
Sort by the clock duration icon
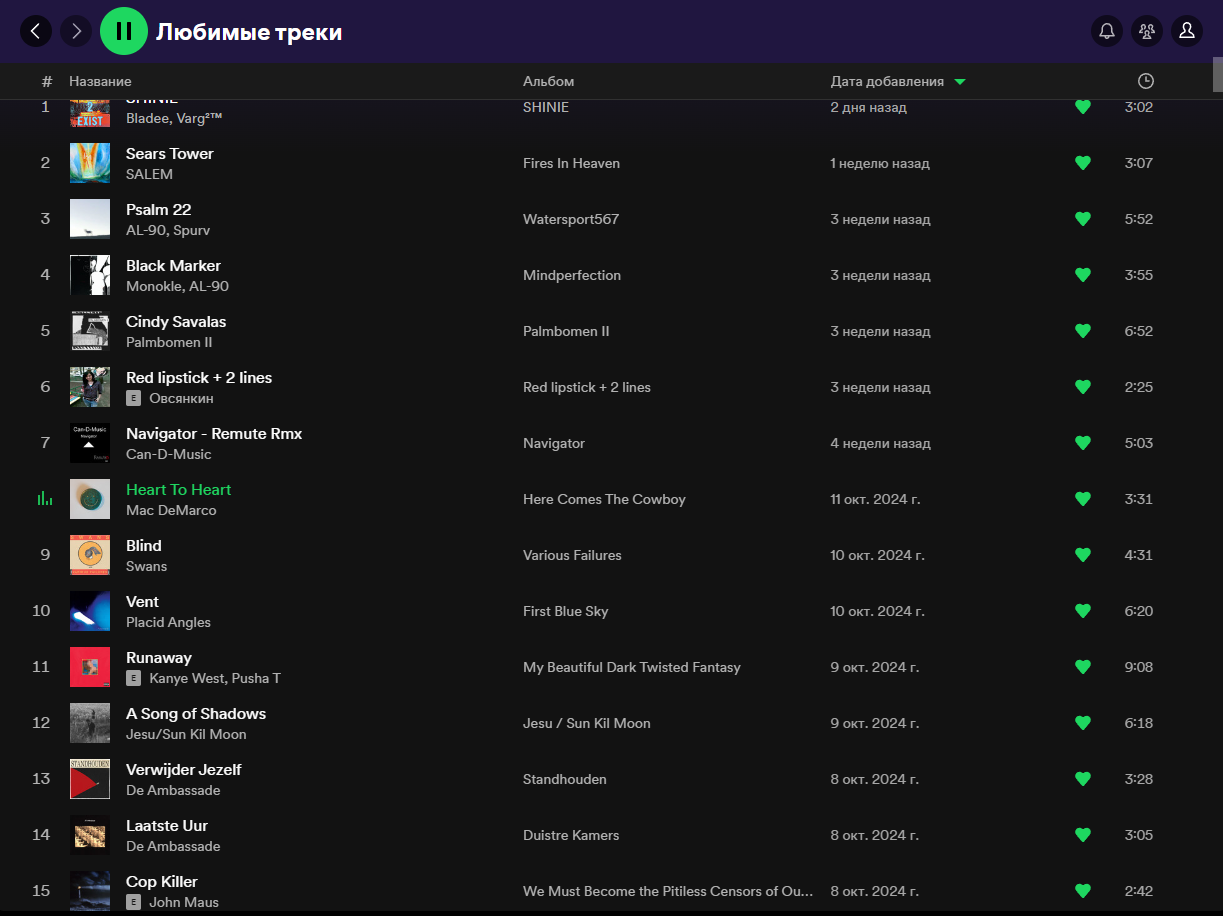pos(1146,81)
